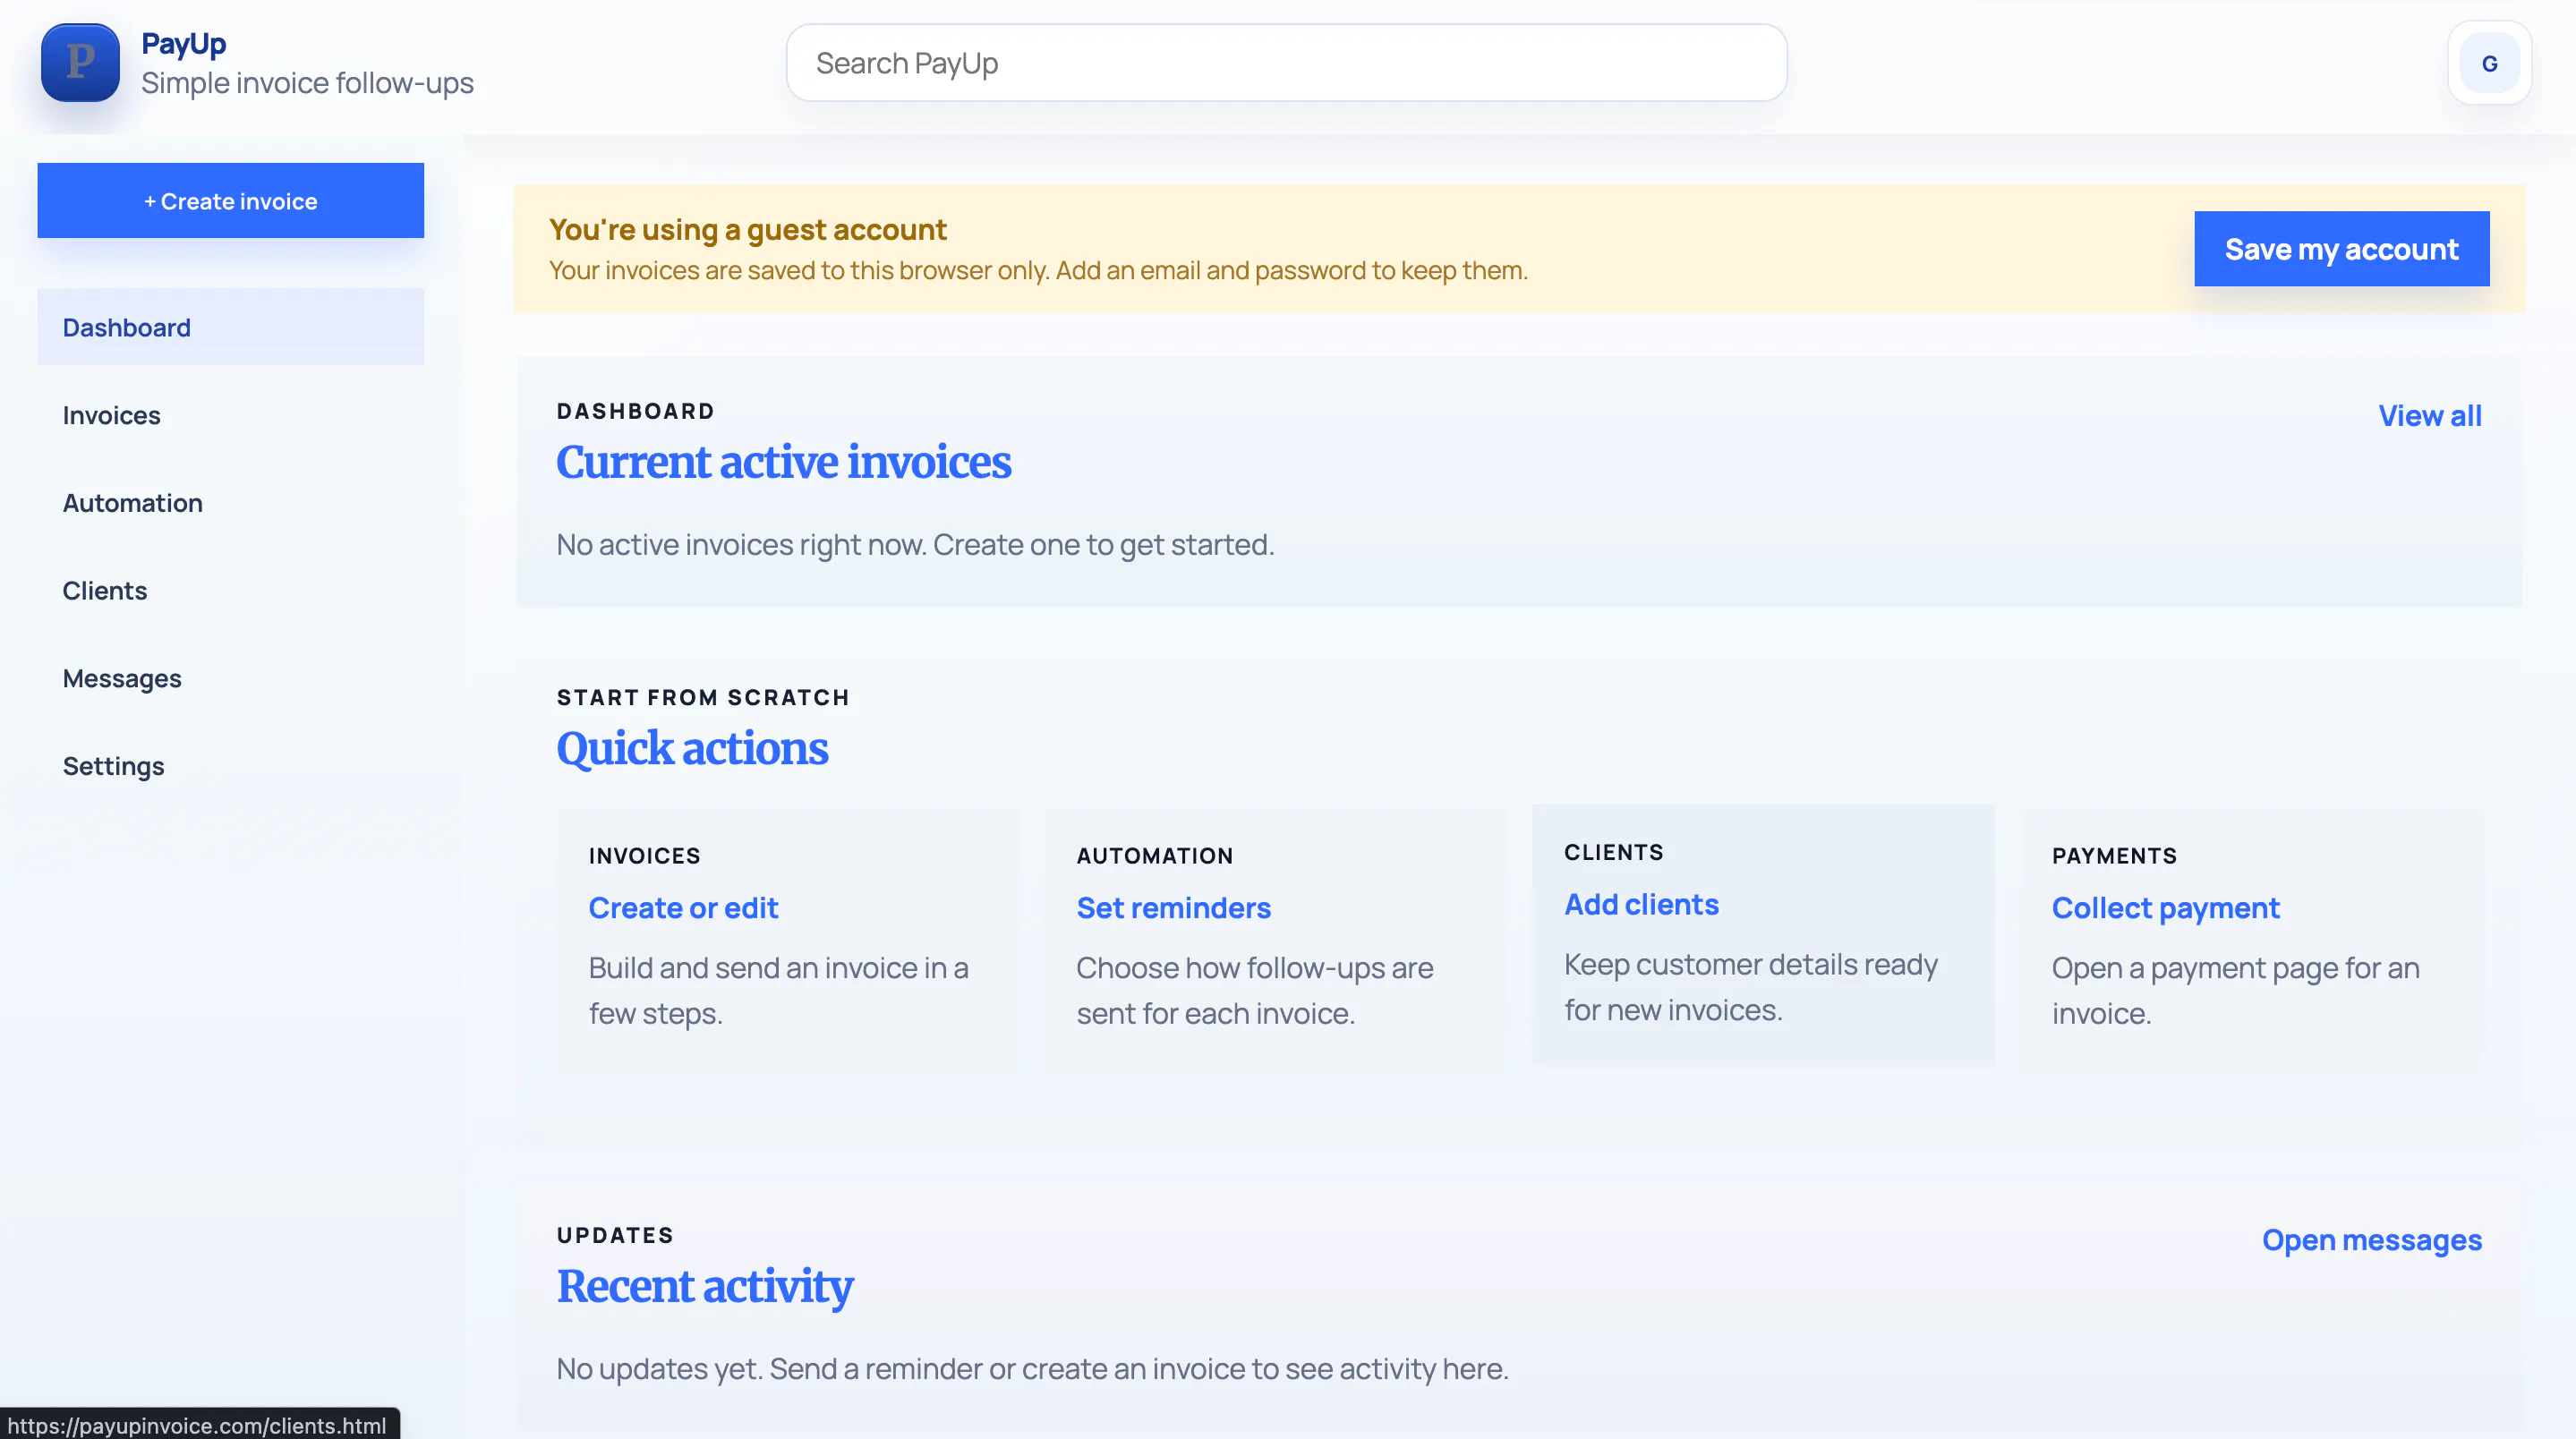Click the AUTOMATION card label
The image size is (2576, 1439).
pos(1154,856)
